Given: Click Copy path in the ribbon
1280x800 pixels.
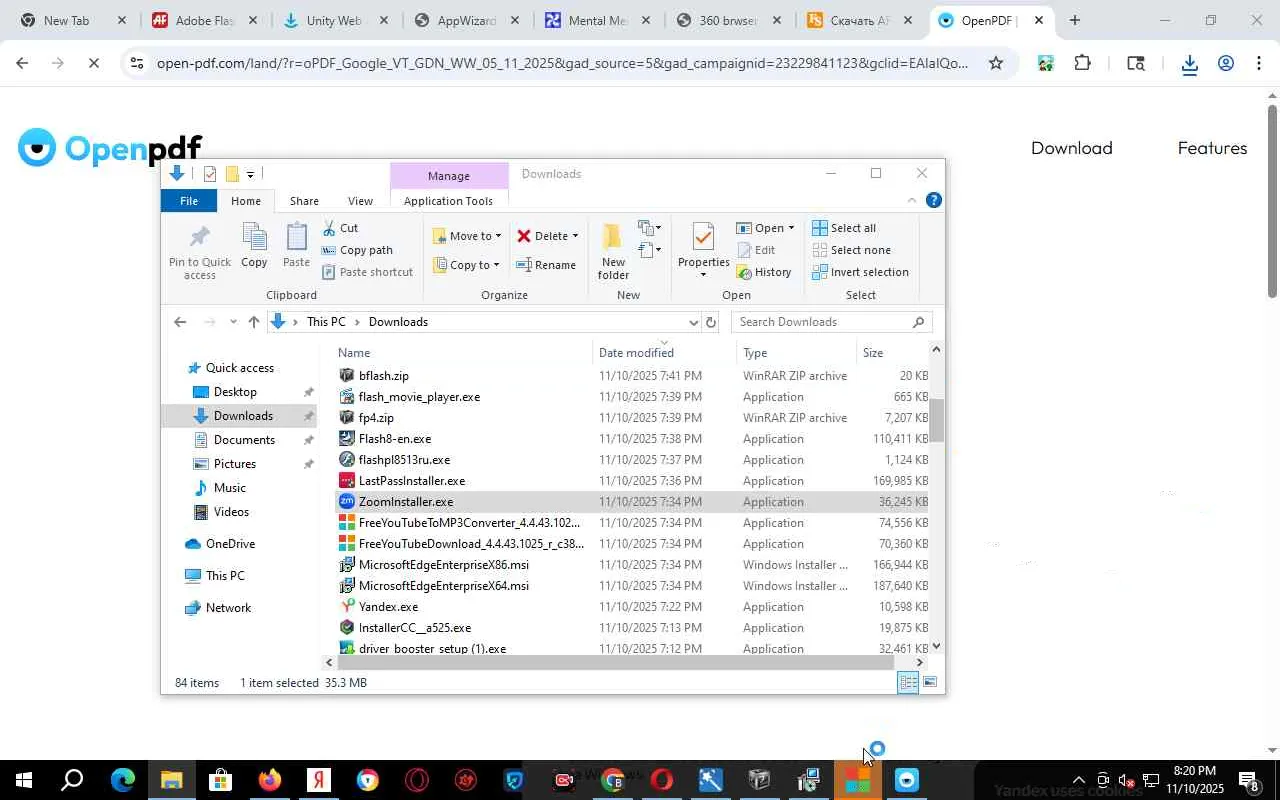Looking at the screenshot, I should (x=357, y=250).
